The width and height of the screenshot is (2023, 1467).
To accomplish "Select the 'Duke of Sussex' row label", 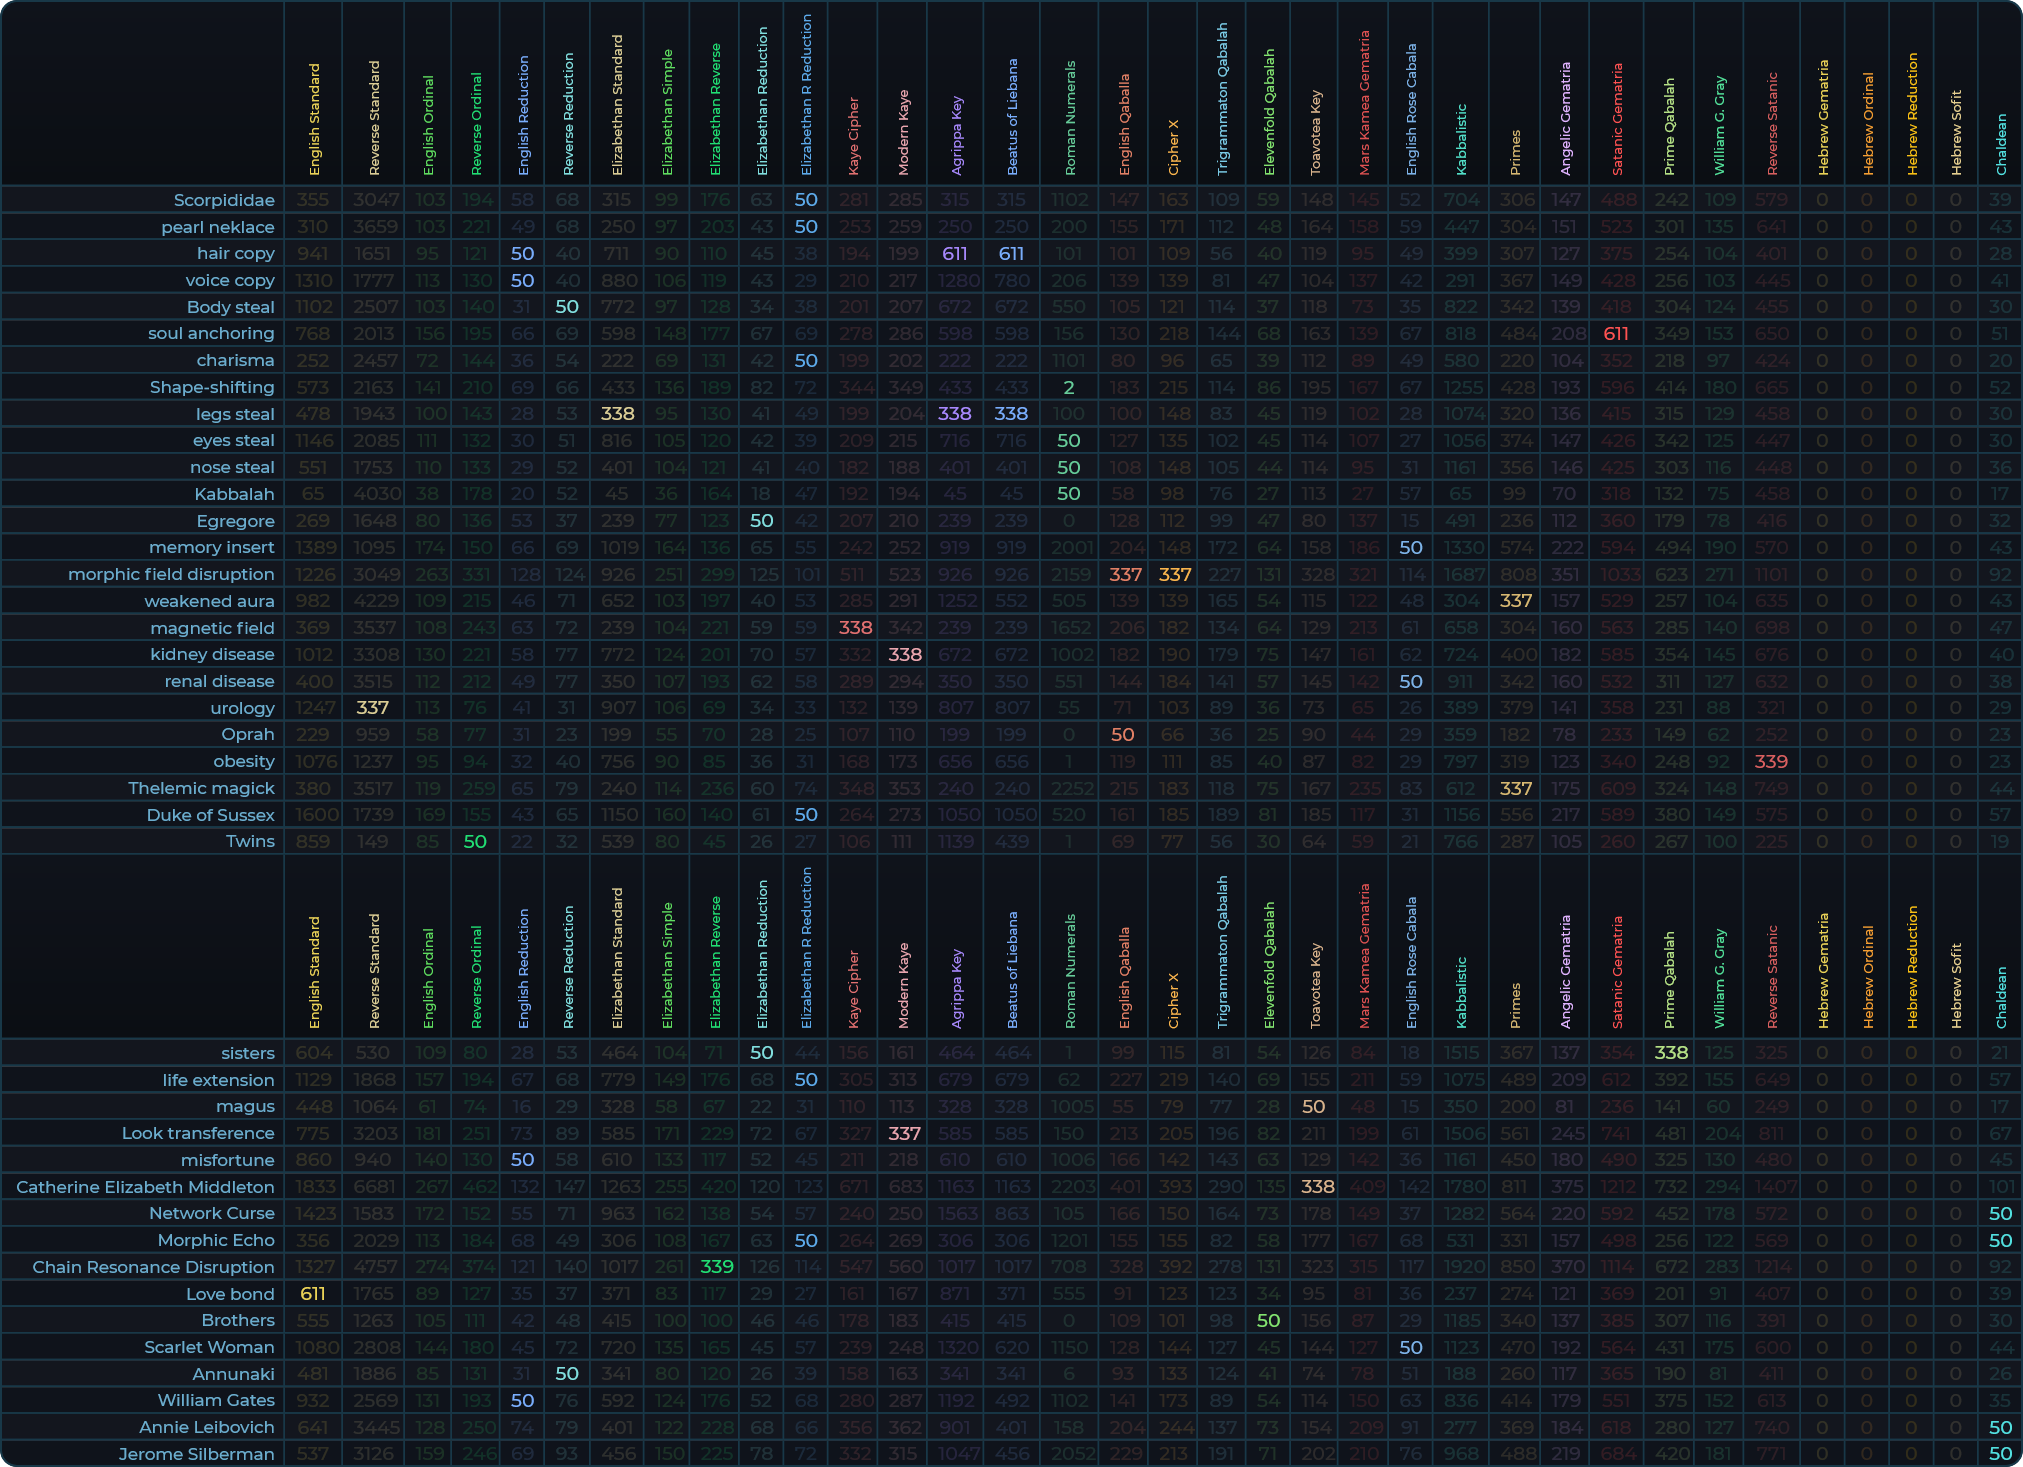I will (x=210, y=815).
